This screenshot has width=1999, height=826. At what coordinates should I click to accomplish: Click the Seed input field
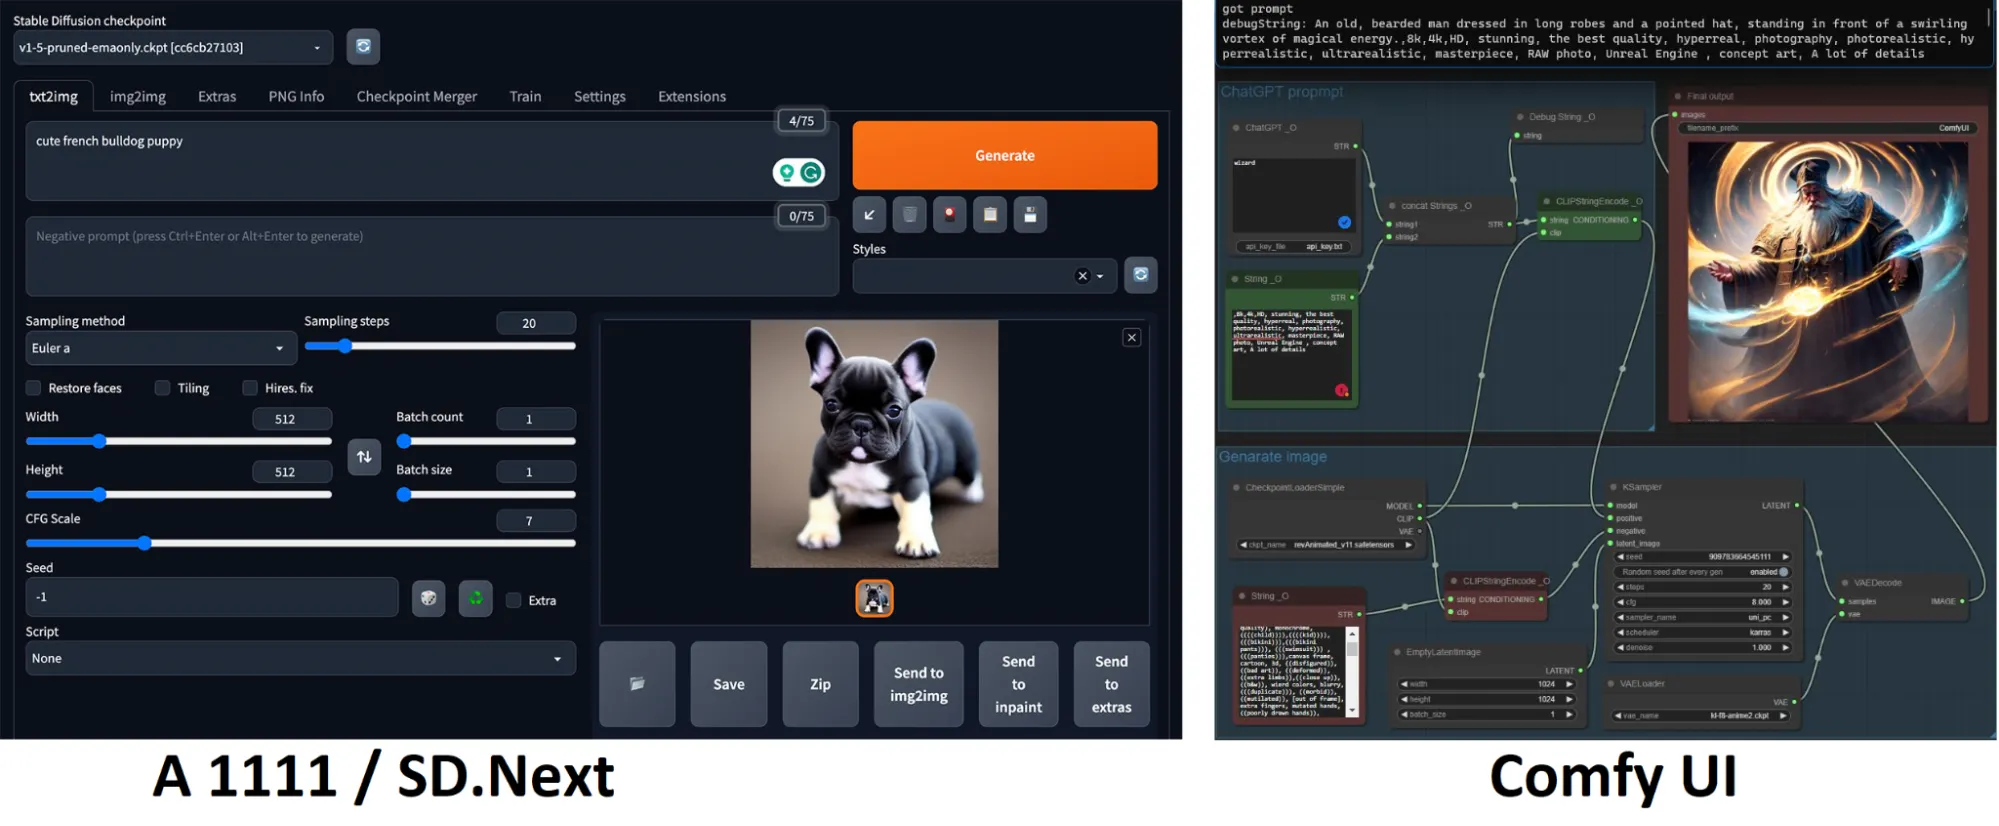pyautogui.click(x=212, y=597)
